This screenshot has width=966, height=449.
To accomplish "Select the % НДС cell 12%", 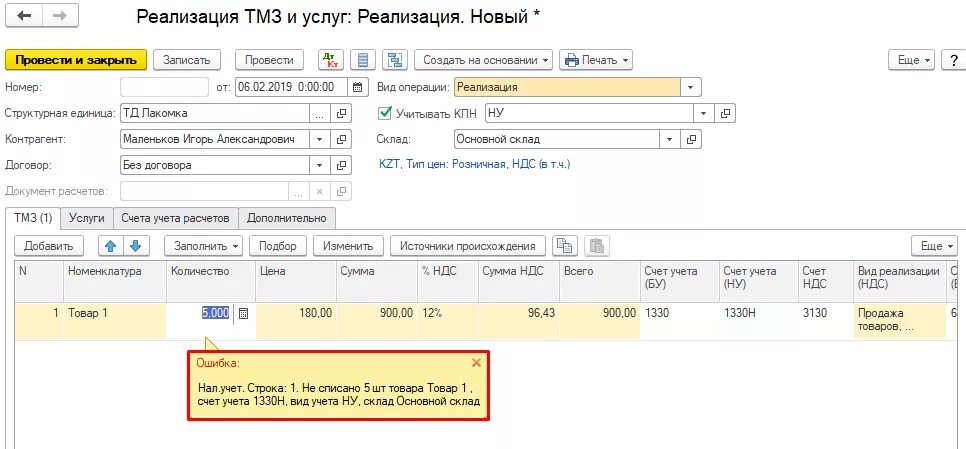I will click(448, 320).
